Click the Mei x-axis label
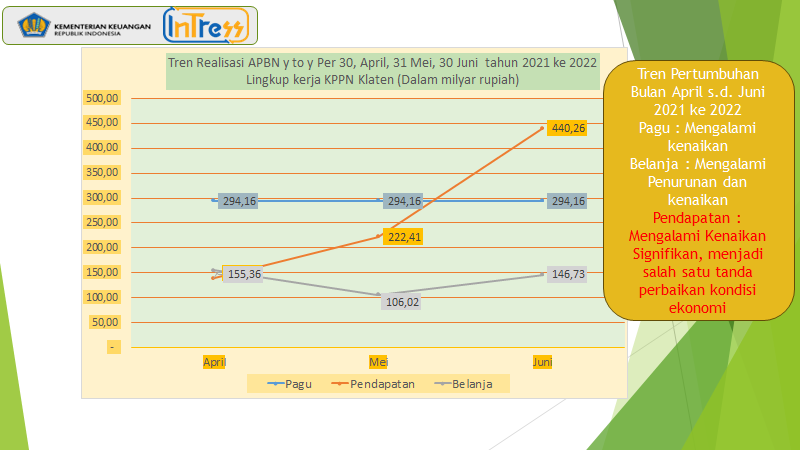Image resolution: width=800 pixels, height=450 pixels. point(378,361)
